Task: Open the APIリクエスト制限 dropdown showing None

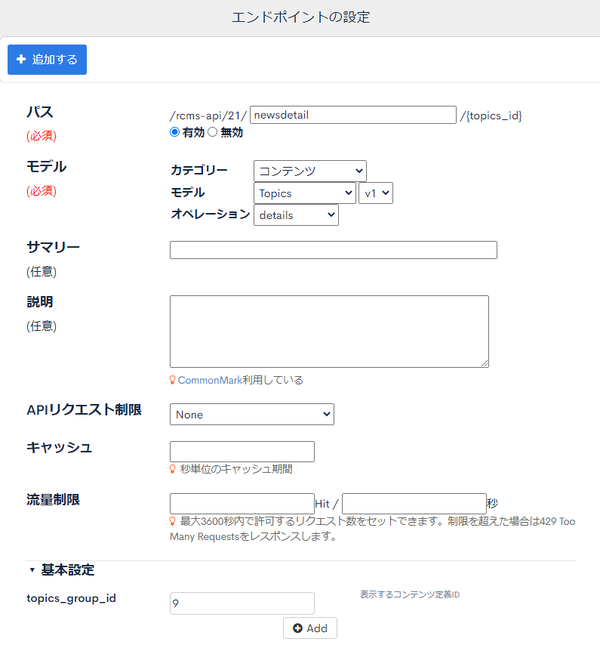Action: pos(252,414)
